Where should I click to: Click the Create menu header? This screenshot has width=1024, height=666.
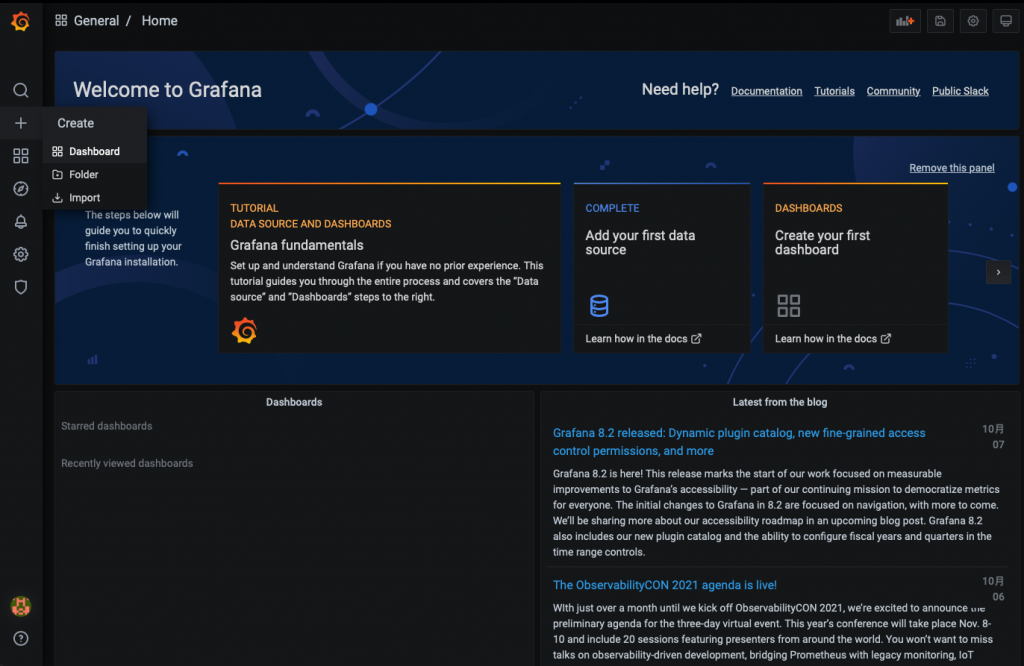point(76,123)
